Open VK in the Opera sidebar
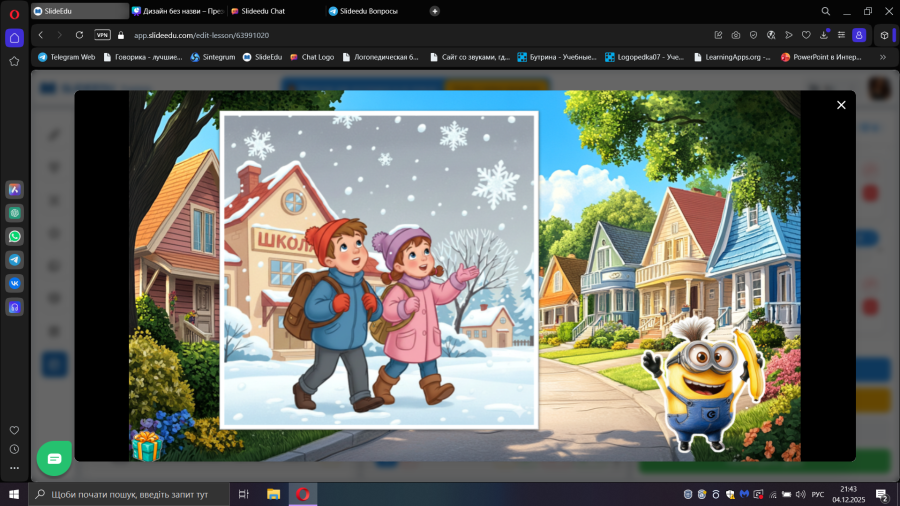Screen dimensions: 900x506 [x=15, y=283]
